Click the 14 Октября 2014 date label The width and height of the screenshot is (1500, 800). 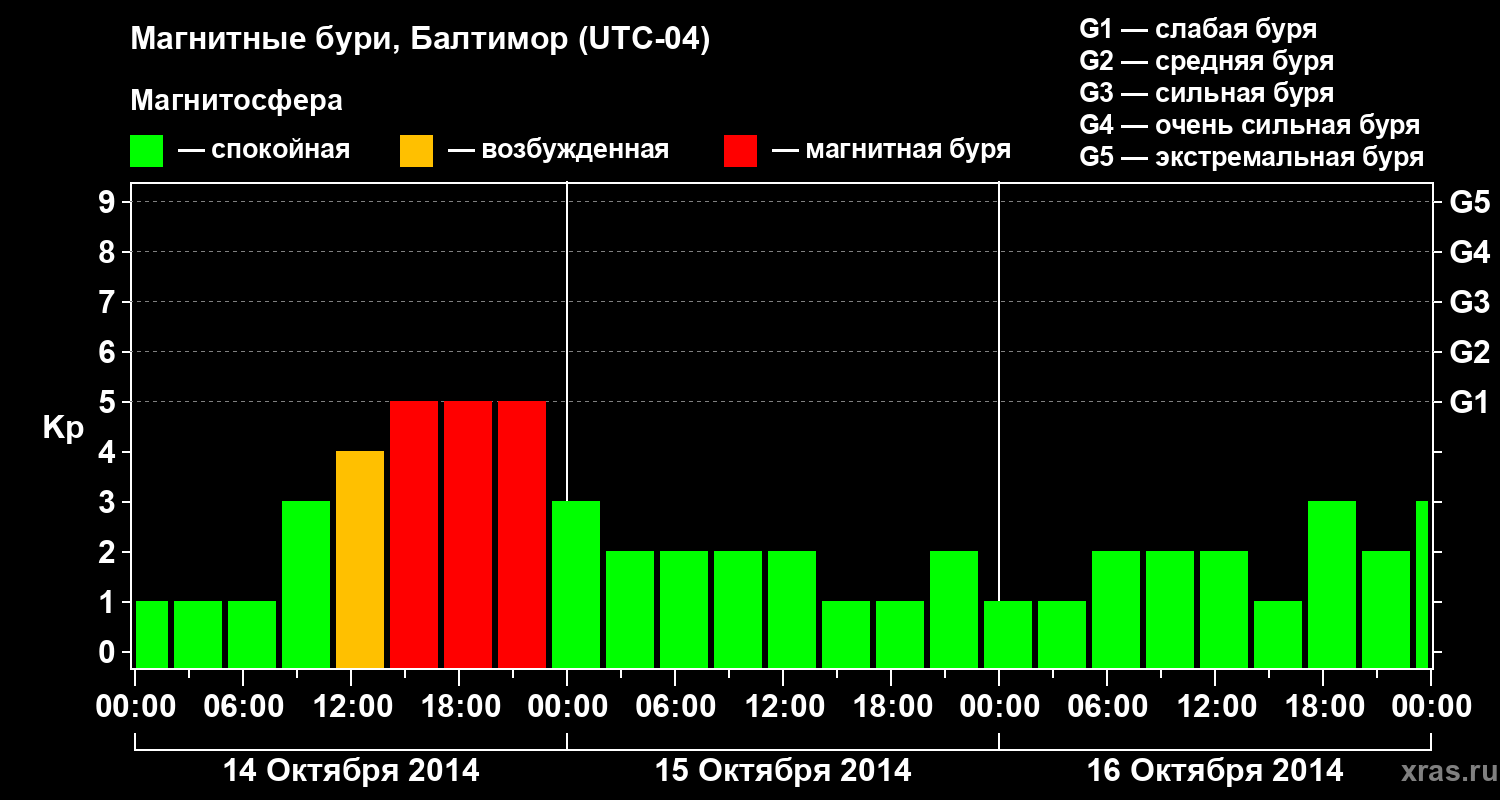click(x=351, y=771)
